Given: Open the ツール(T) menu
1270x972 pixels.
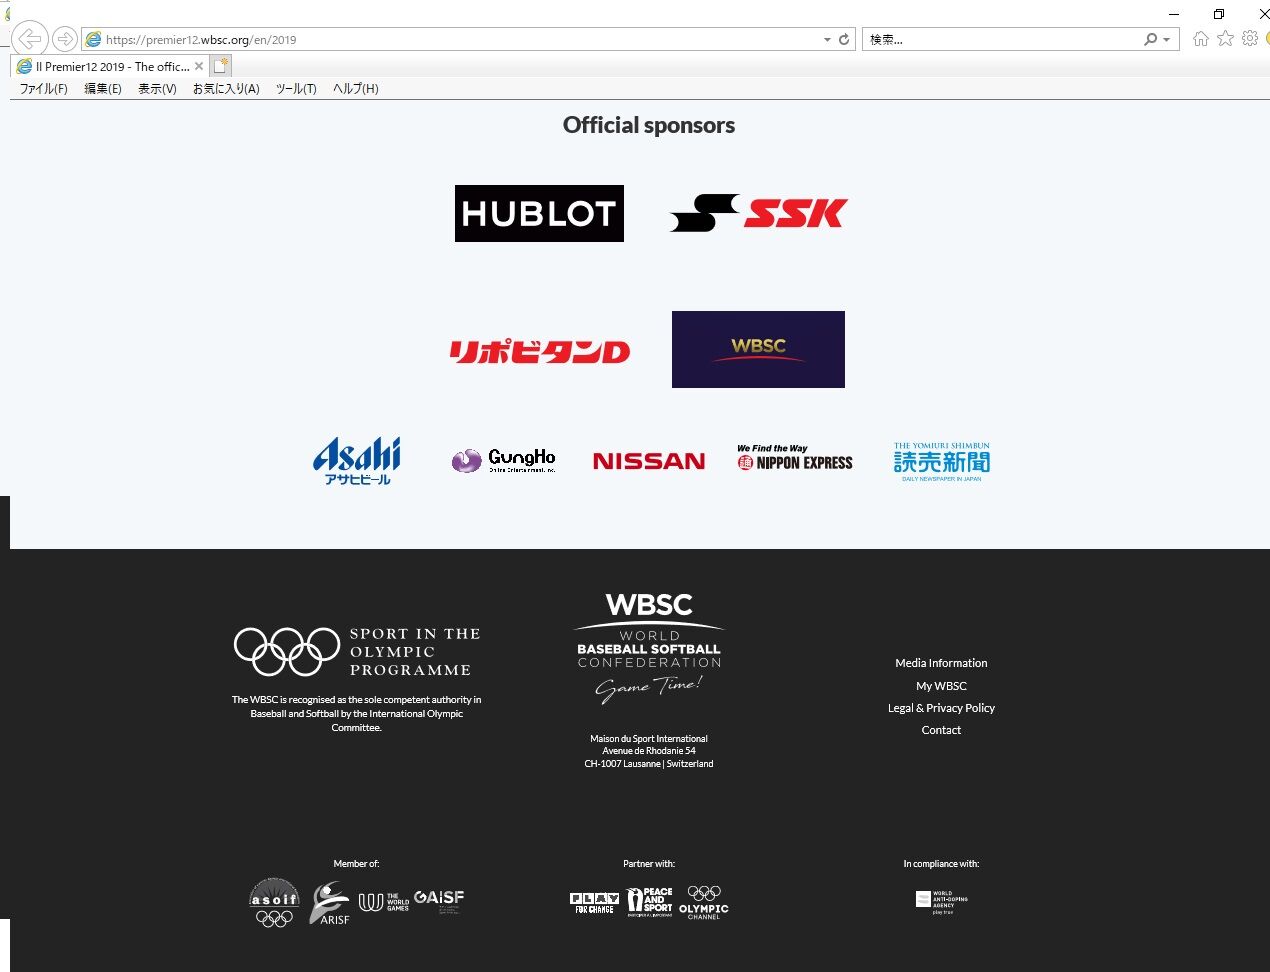Looking at the screenshot, I should click(296, 89).
